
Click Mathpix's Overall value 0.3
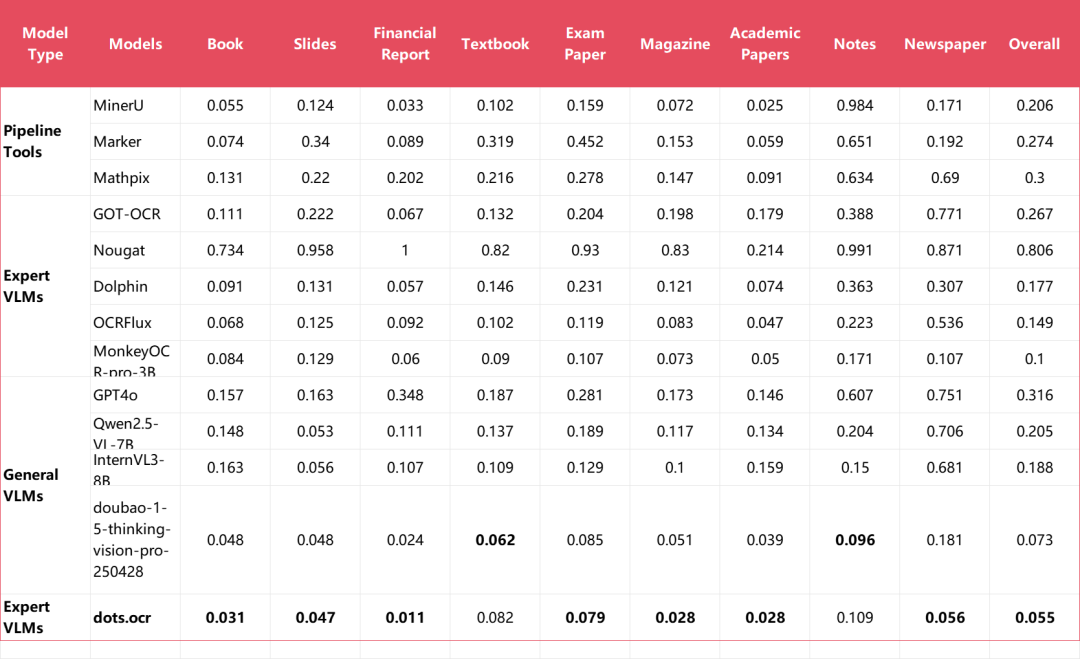pyautogui.click(x=1035, y=178)
